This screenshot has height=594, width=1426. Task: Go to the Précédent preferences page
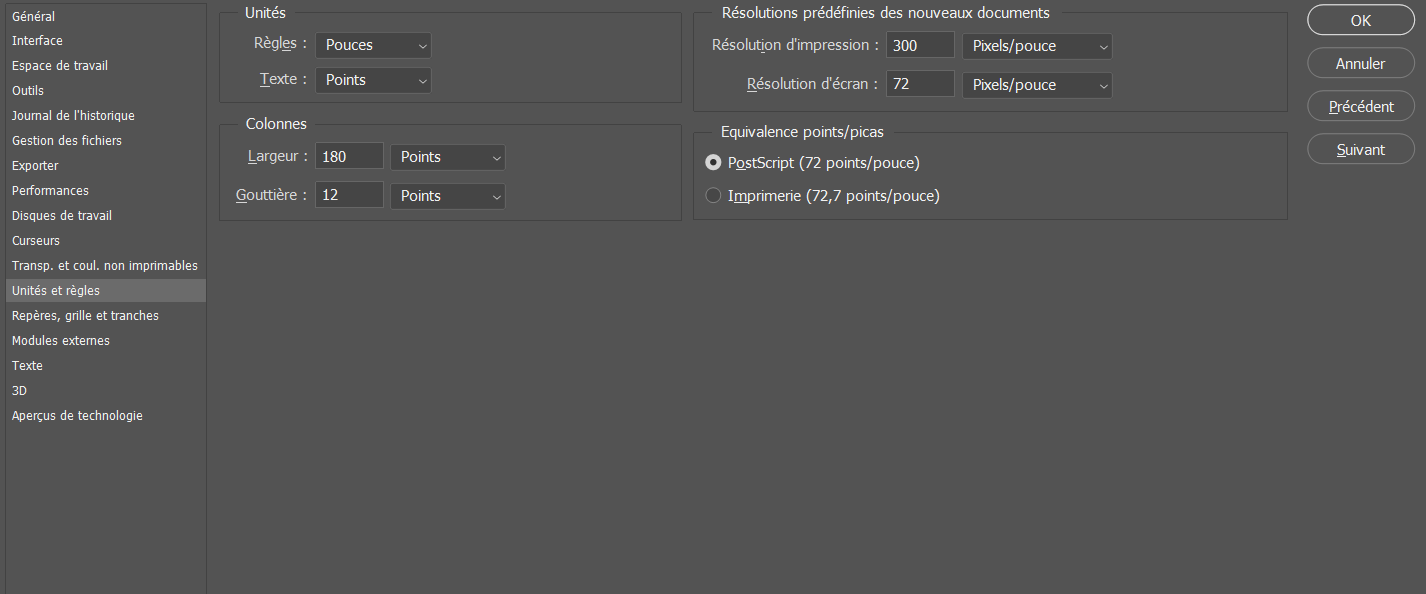[x=1360, y=106]
